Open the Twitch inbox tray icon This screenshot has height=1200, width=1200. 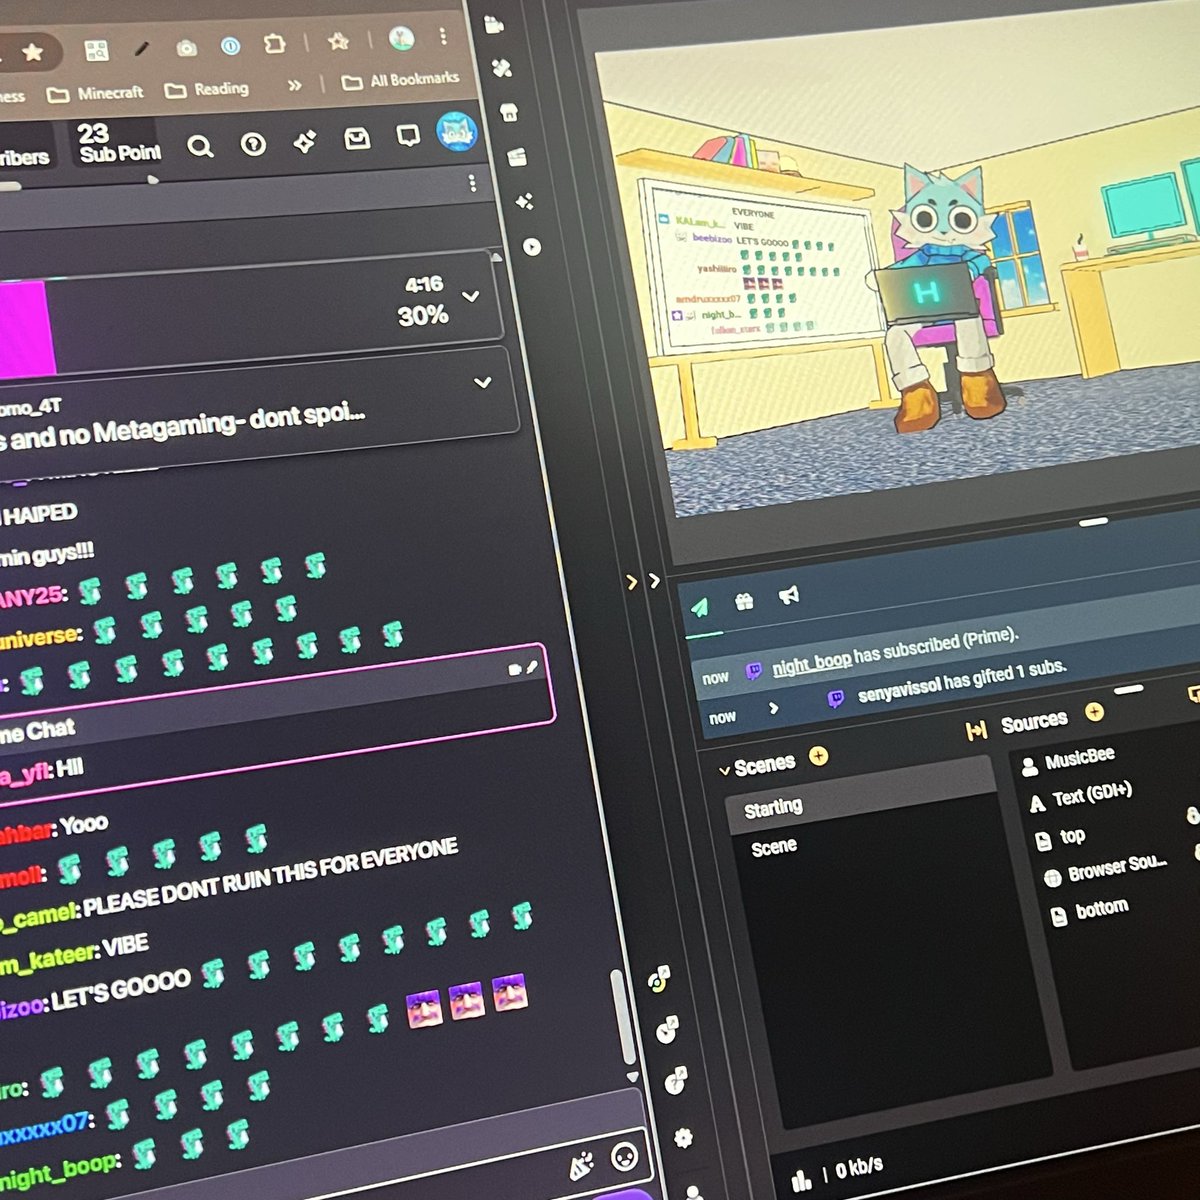(357, 139)
